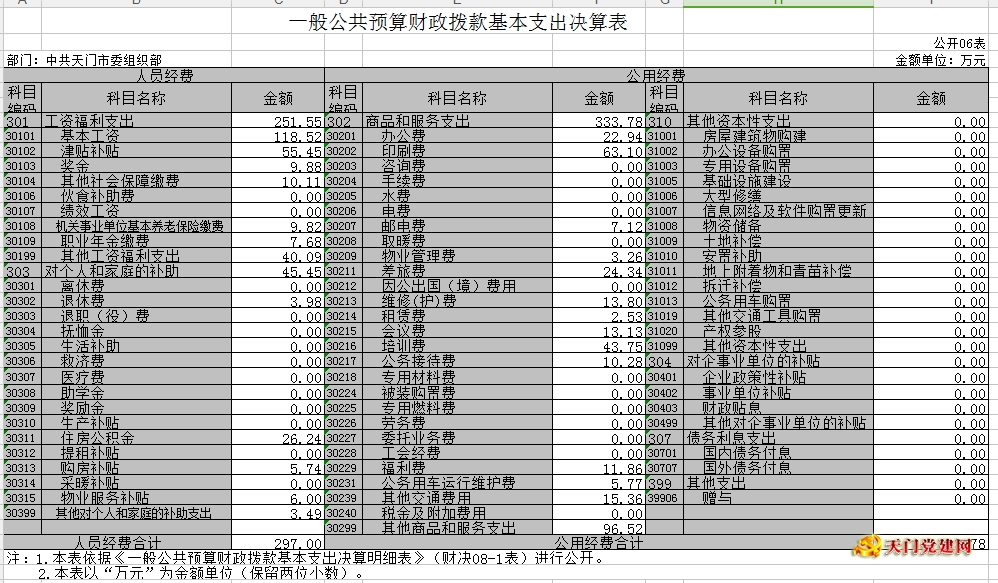Click the 津贴补贴 cell
Image resolution: width=998 pixels, height=583 pixels.
click(x=137, y=151)
